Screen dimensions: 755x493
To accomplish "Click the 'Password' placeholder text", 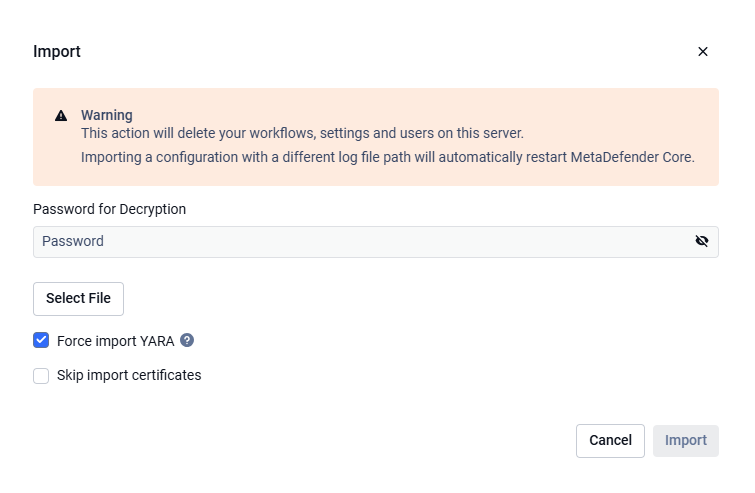I will pos(73,241).
